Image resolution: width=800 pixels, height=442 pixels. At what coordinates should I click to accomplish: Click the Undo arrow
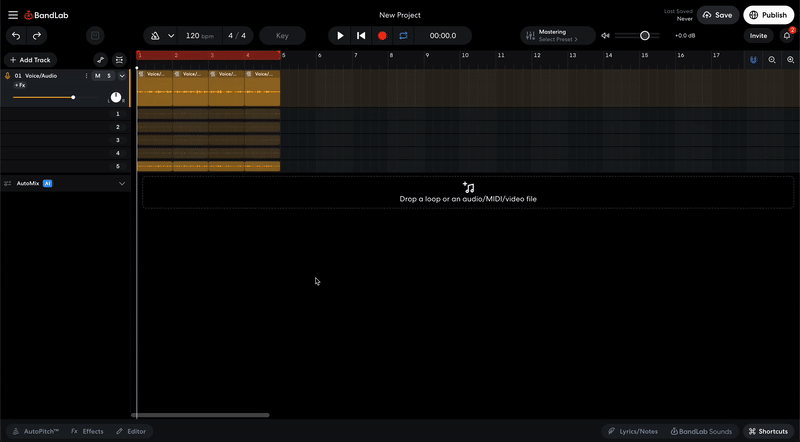click(x=16, y=36)
